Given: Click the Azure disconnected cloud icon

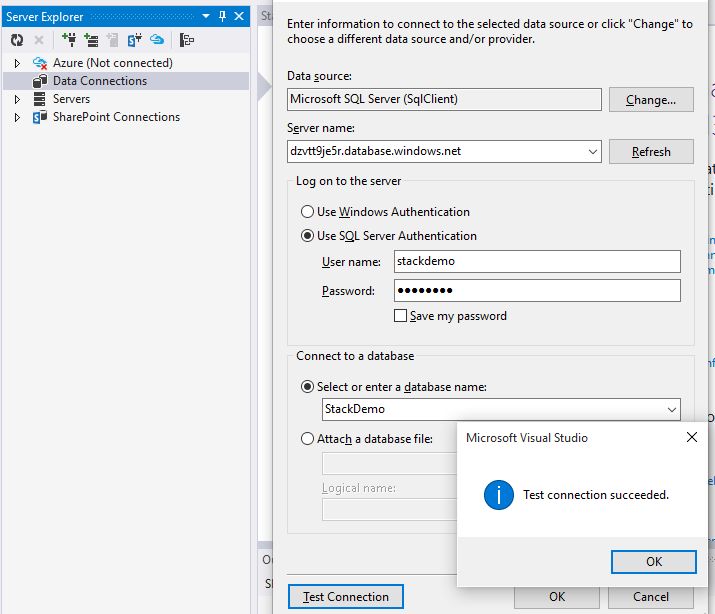Looking at the screenshot, I should click(x=40, y=63).
